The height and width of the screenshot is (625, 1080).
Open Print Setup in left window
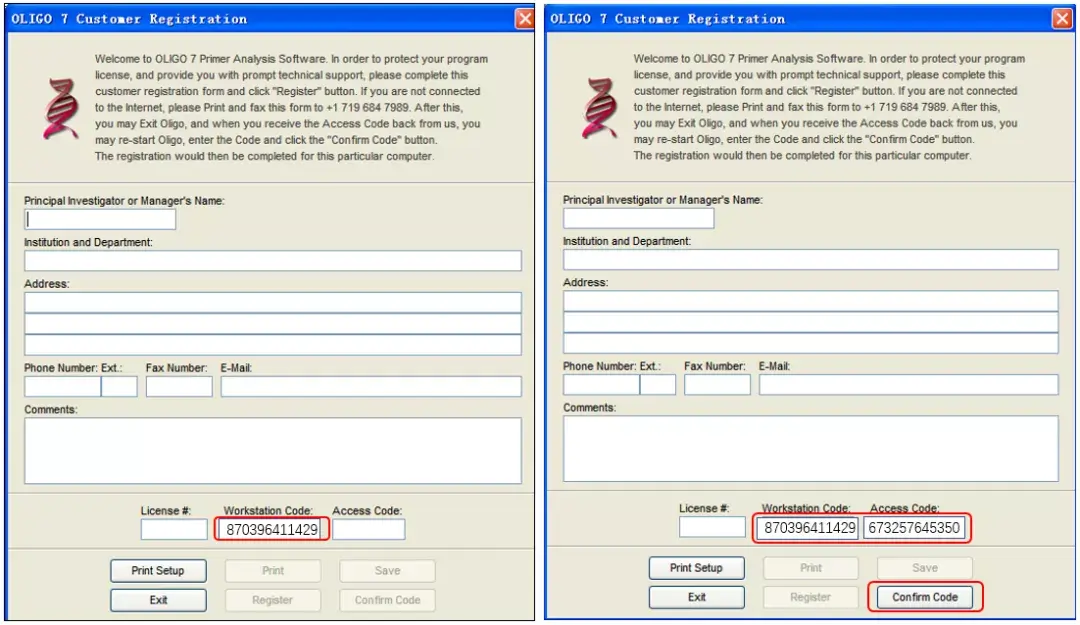pyautogui.click(x=158, y=571)
